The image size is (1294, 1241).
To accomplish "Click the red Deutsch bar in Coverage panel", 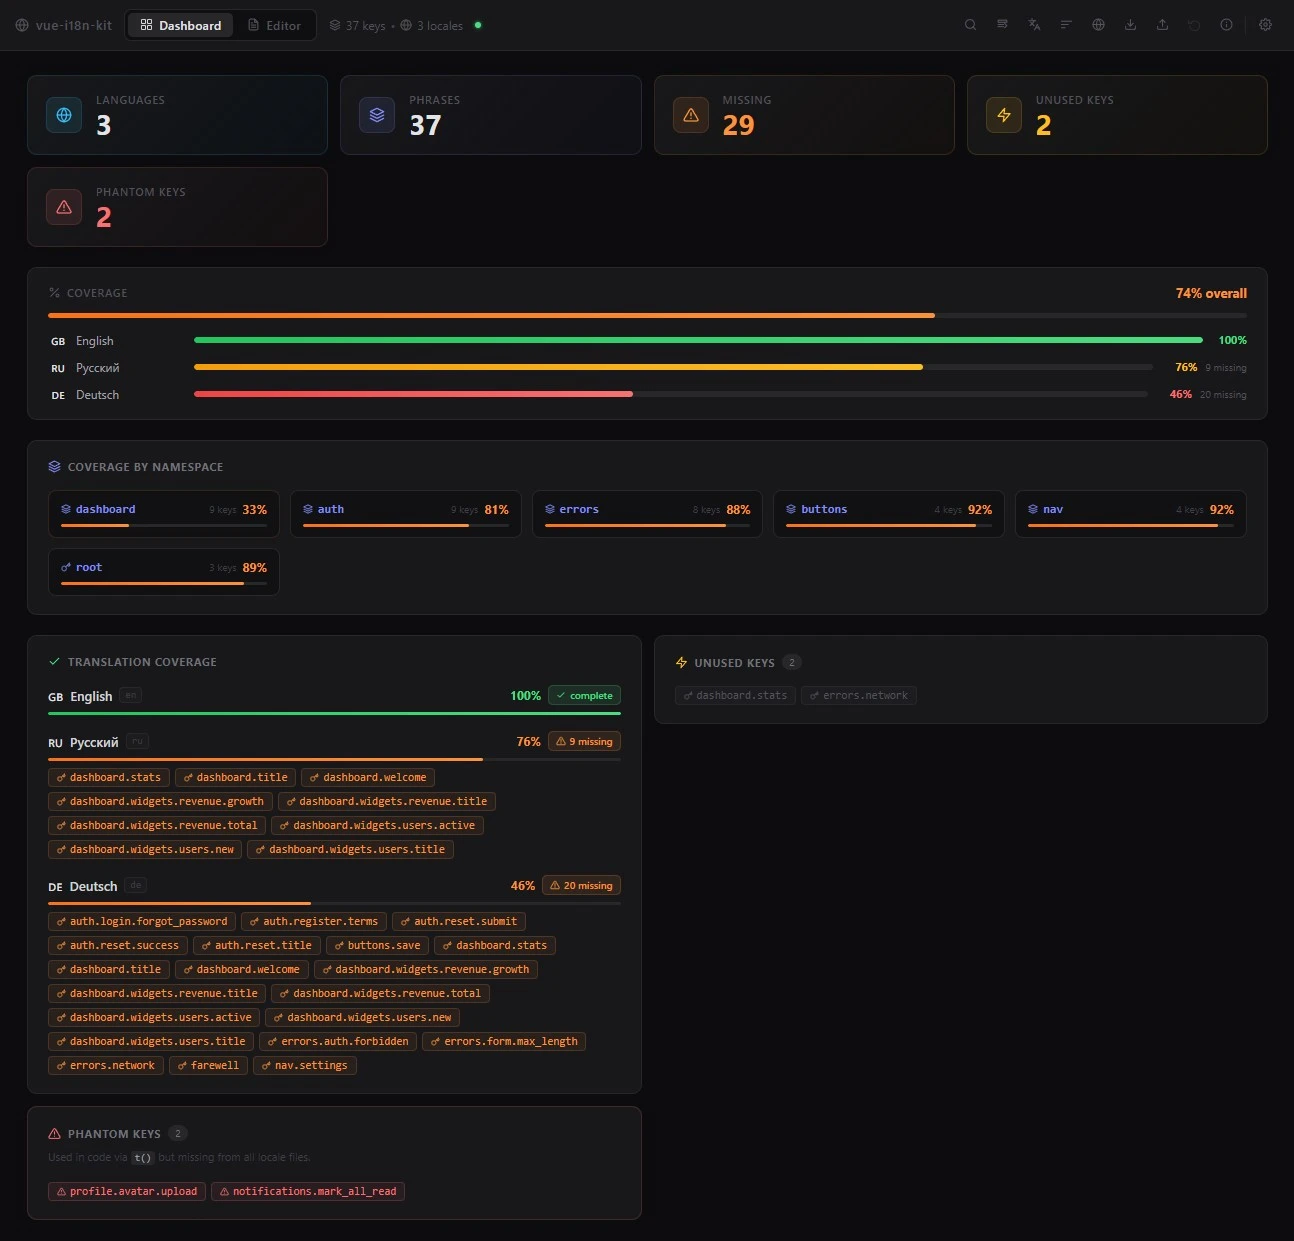I will (413, 394).
